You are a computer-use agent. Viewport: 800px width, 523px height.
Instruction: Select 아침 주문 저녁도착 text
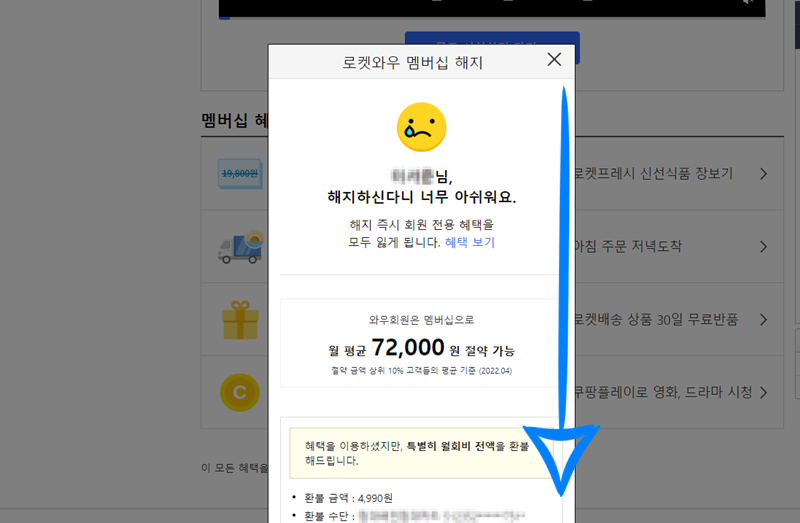[628, 246]
